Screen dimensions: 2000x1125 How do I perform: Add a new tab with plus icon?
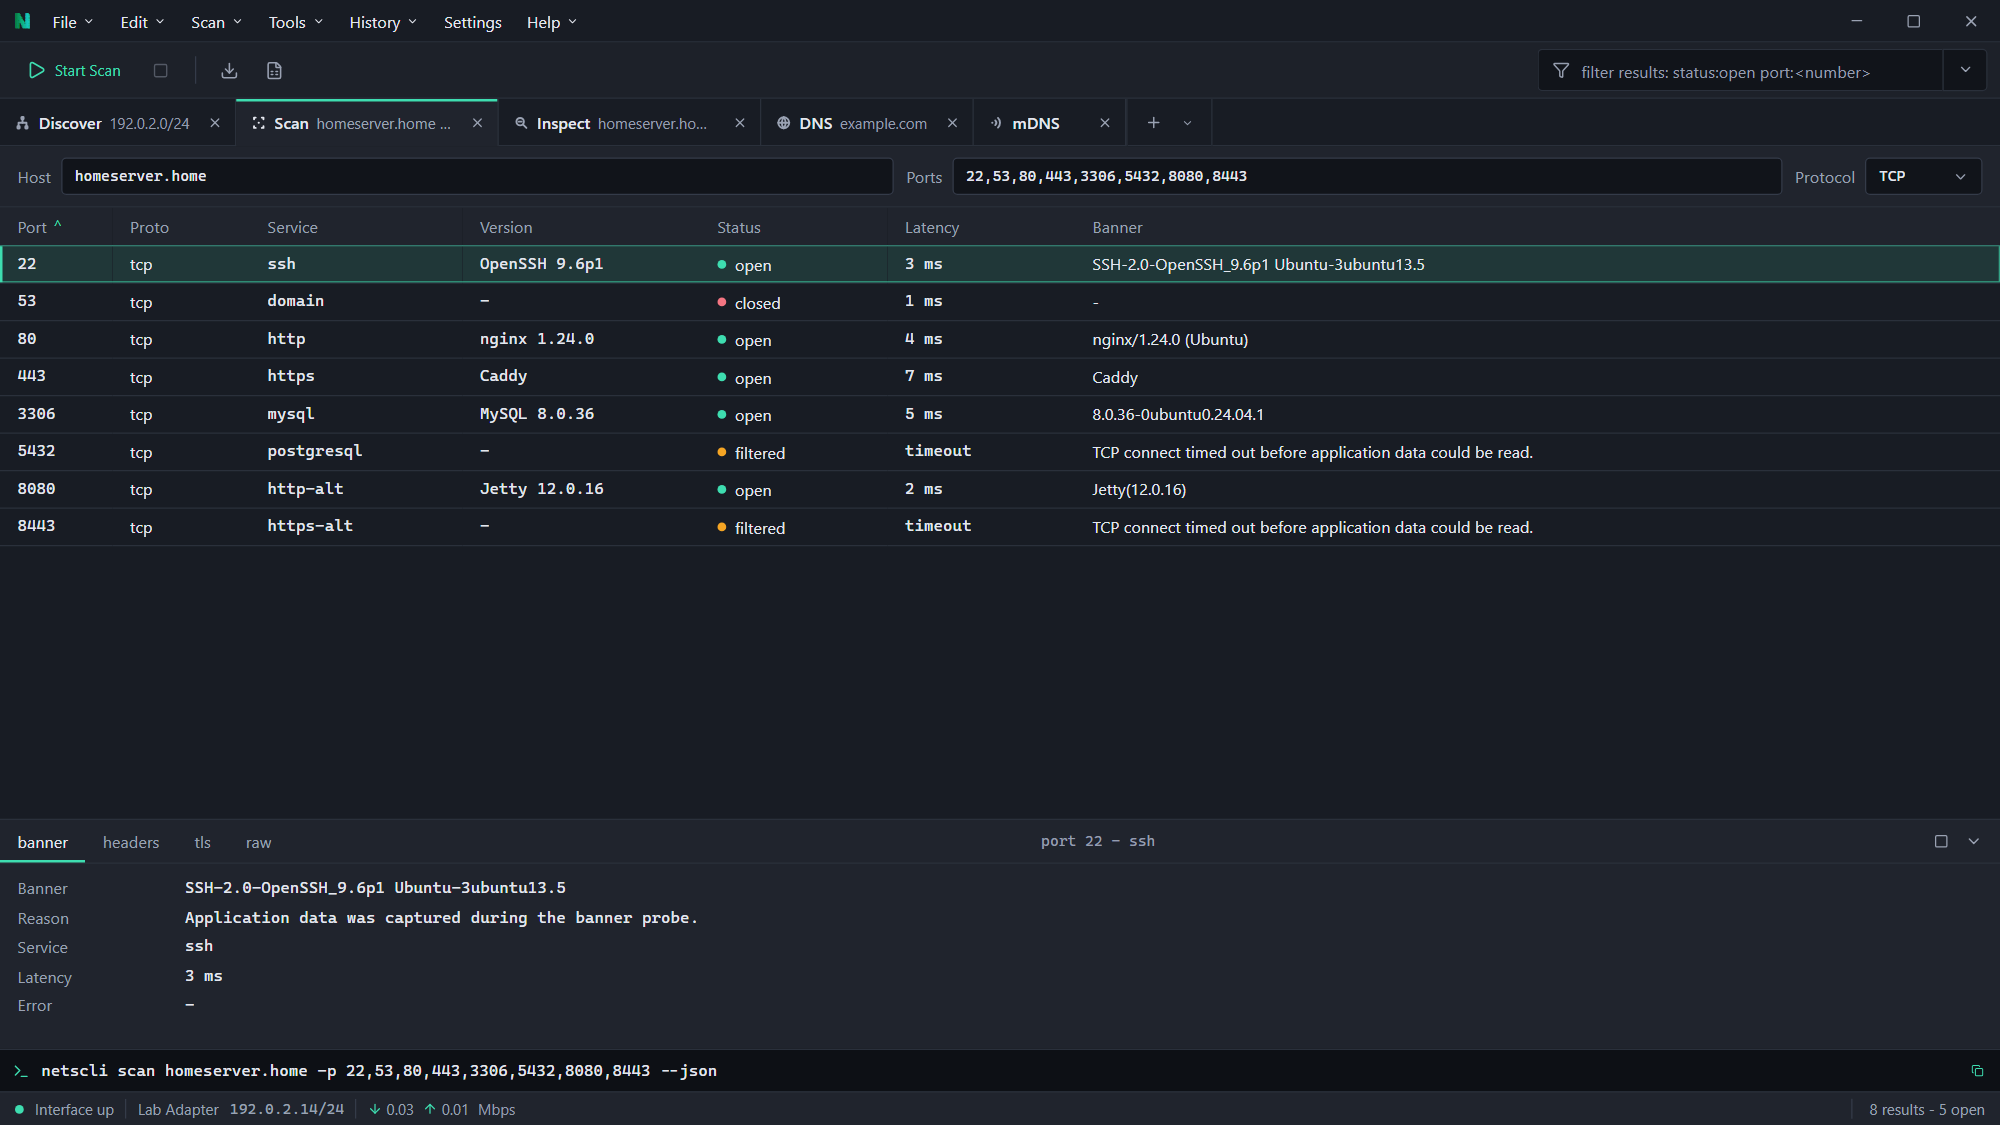pos(1153,122)
